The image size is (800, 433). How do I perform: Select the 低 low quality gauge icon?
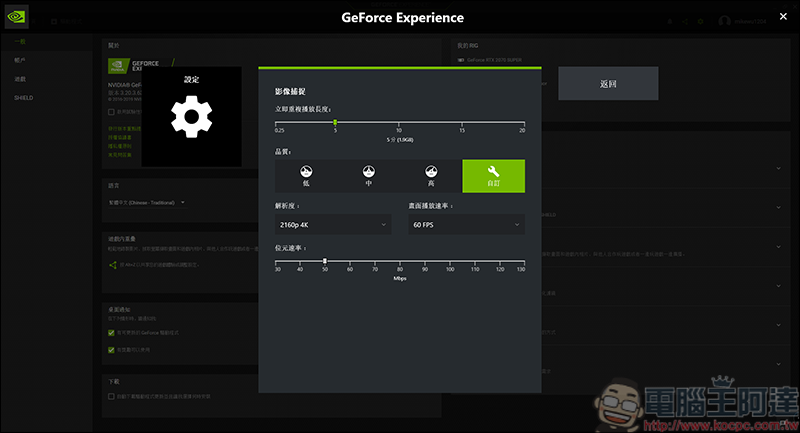click(306, 171)
